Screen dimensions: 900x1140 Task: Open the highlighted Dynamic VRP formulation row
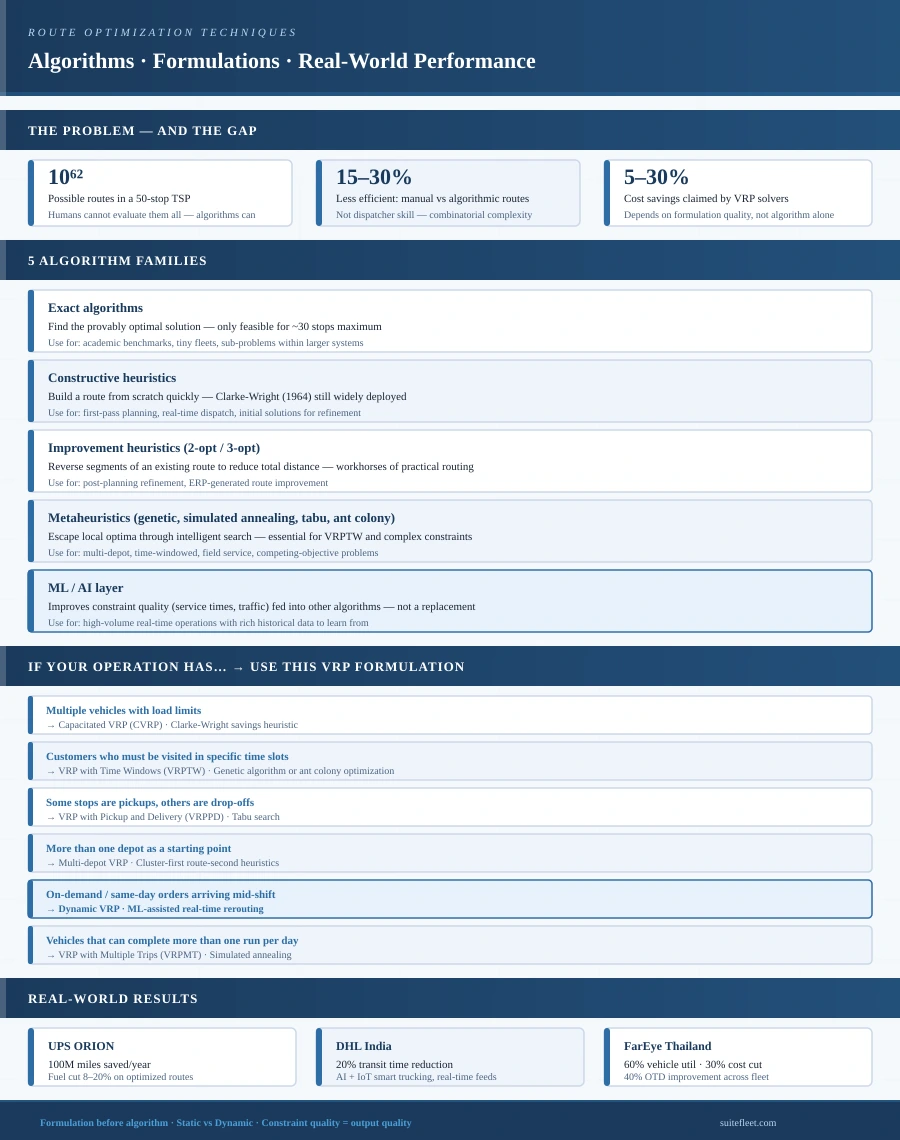(450, 899)
